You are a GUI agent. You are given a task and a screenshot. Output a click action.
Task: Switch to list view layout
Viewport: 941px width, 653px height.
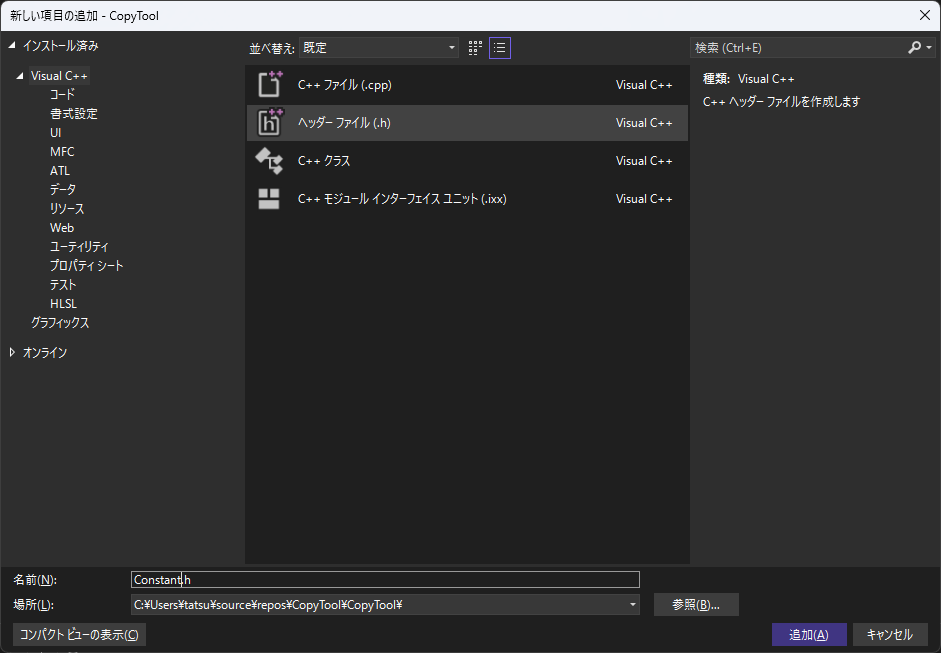(x=500, y=48)
